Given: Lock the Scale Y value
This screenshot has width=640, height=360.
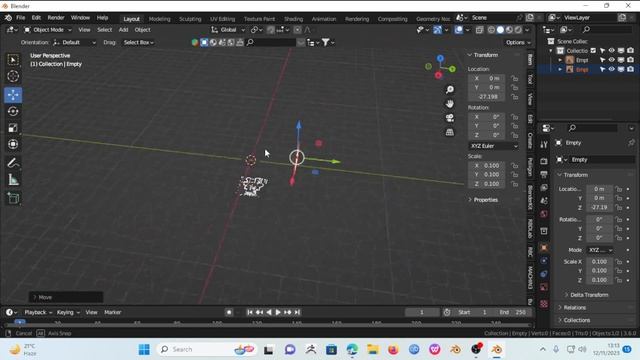Looking at the screenshot, I should 514,175.
